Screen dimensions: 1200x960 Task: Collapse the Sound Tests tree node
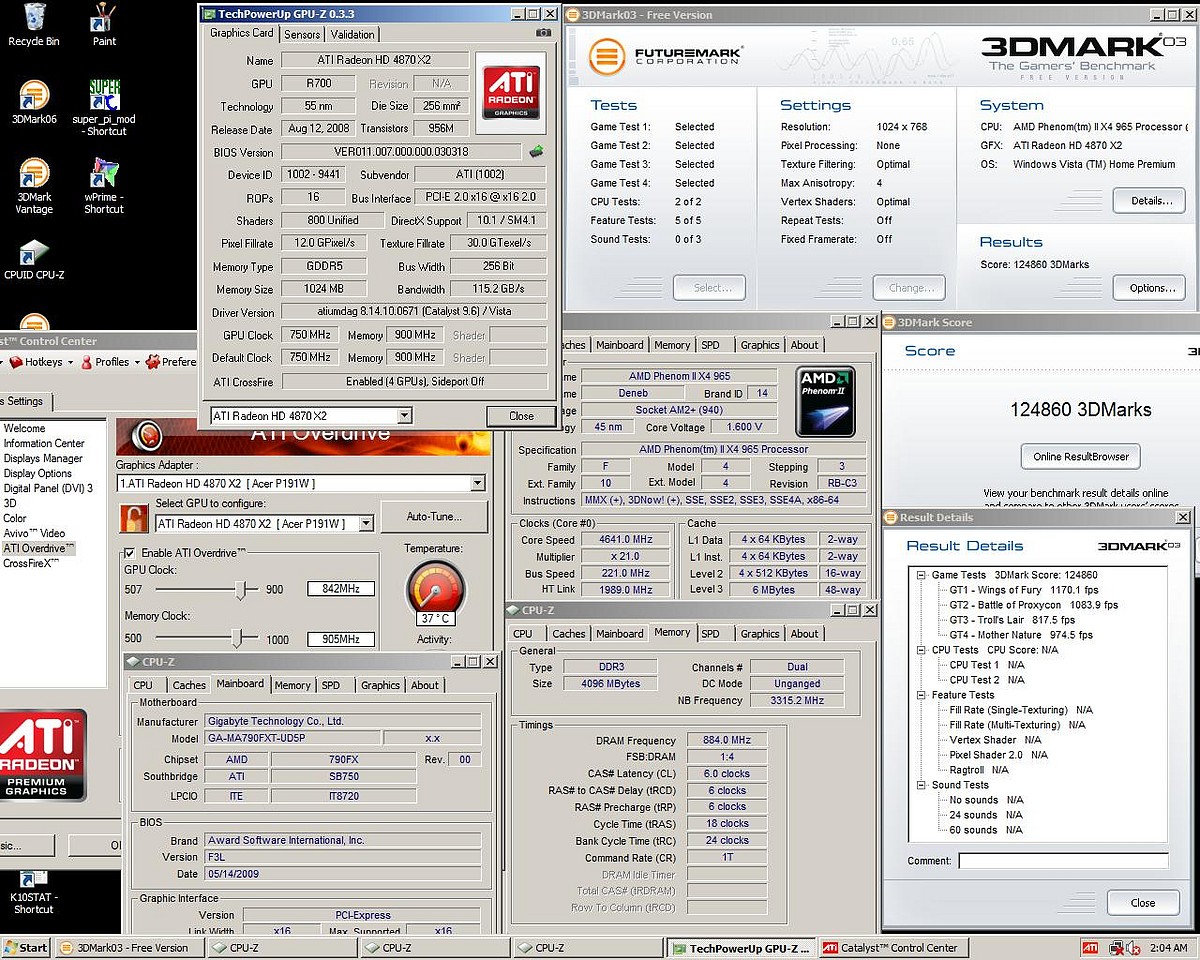pos(920,785)
